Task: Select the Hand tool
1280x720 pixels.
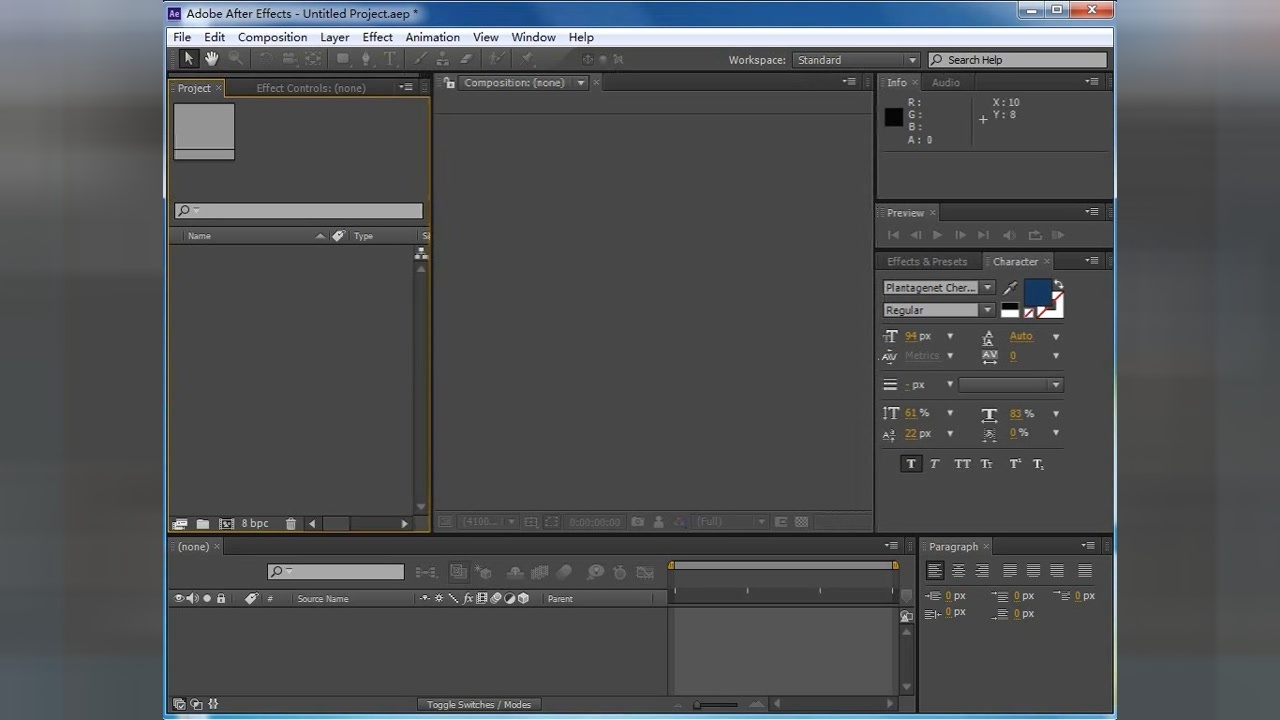Action: click(x=211, y=59)
